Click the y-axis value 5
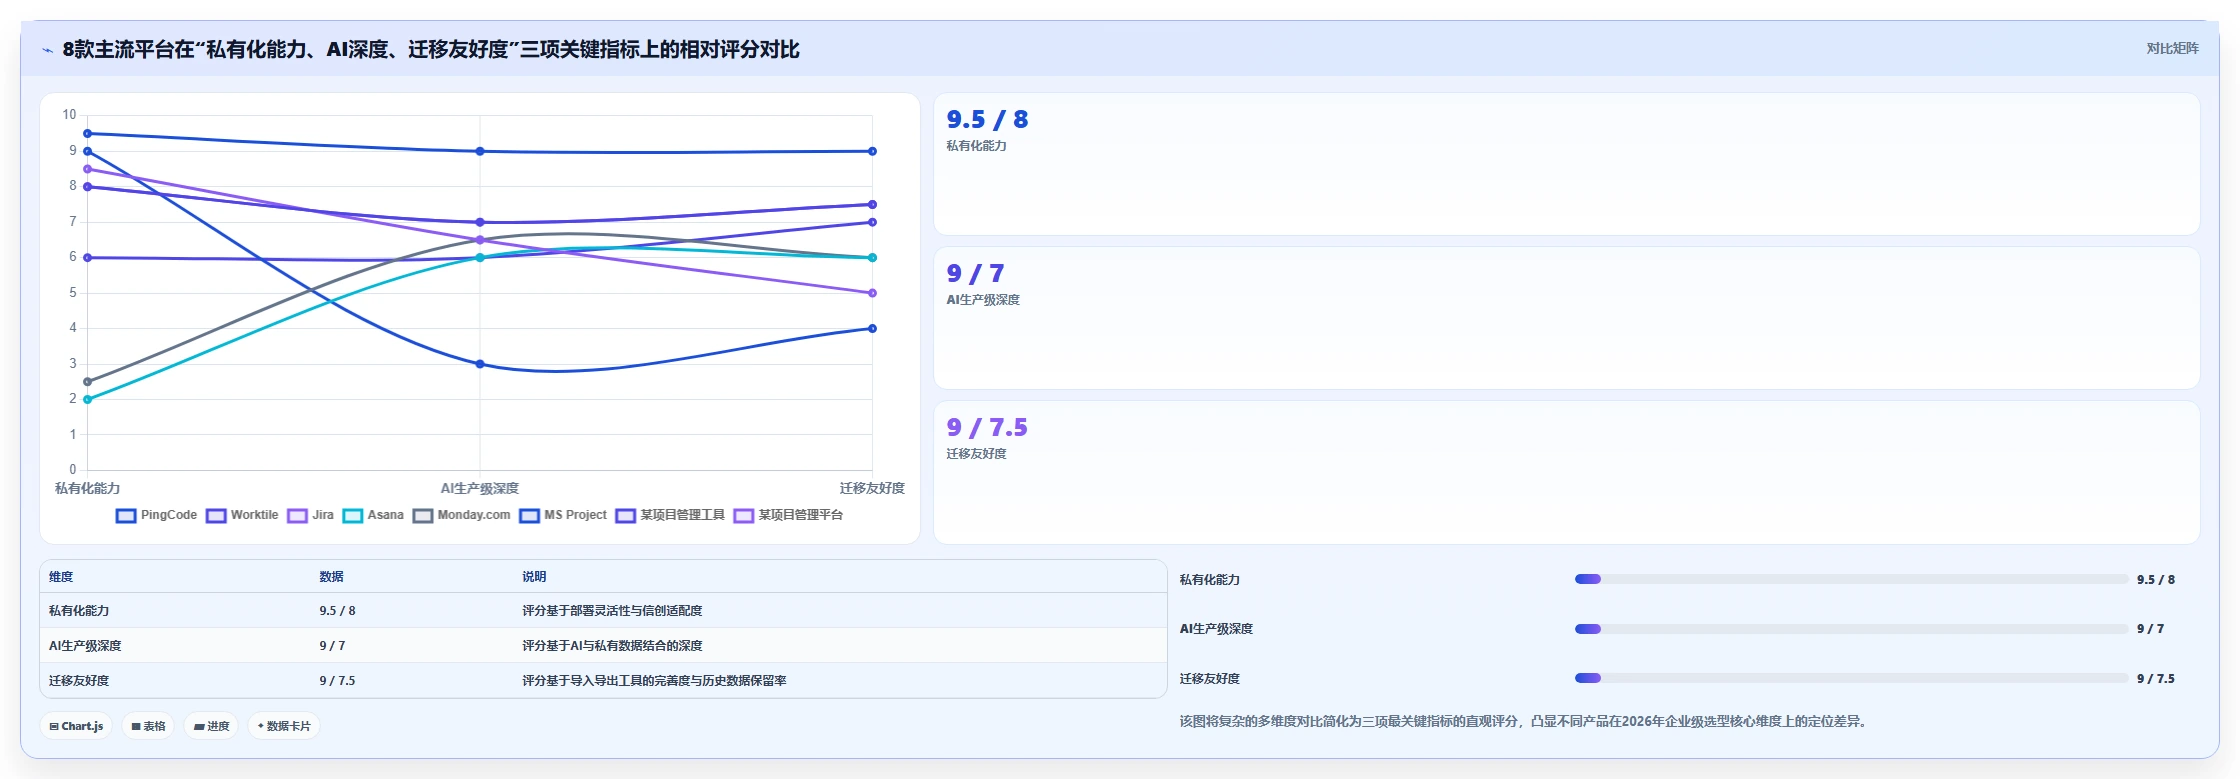 [73, 293]
